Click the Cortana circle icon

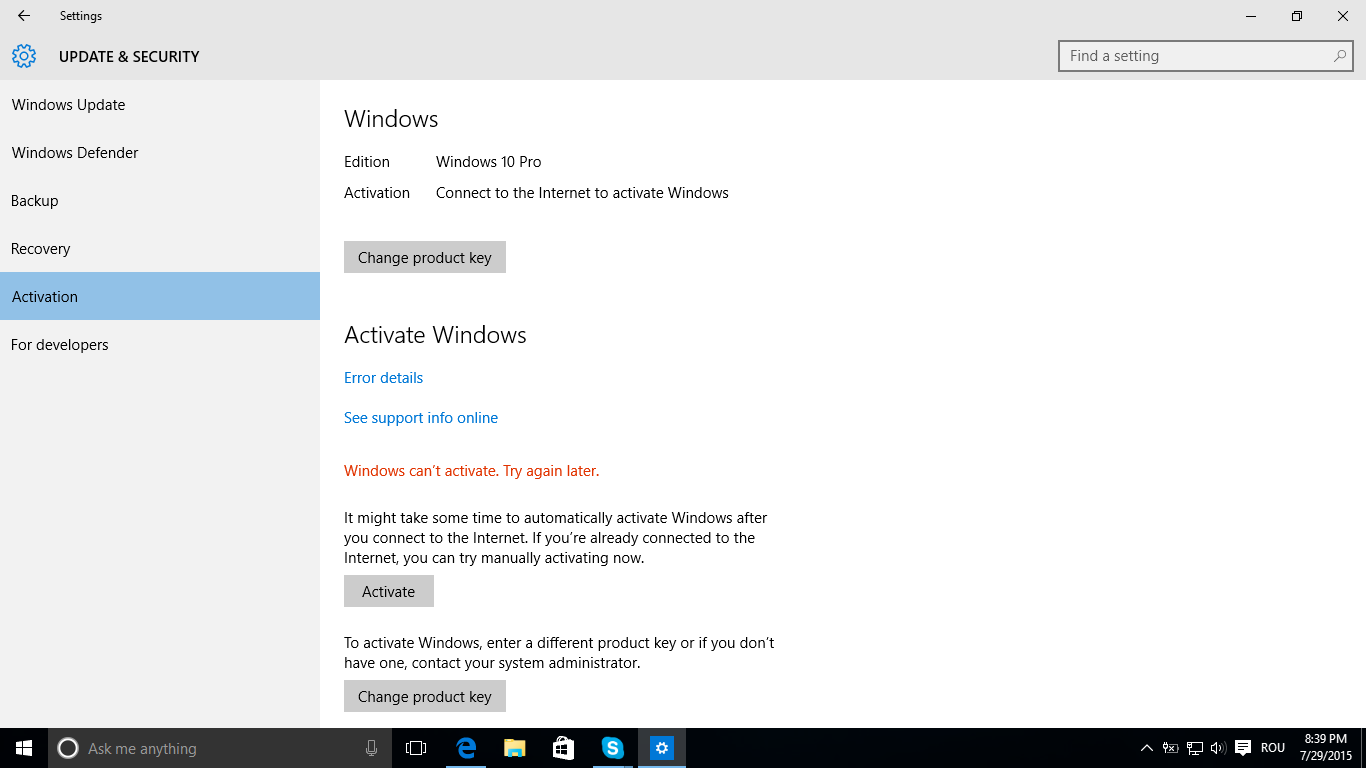coord(68,748)
